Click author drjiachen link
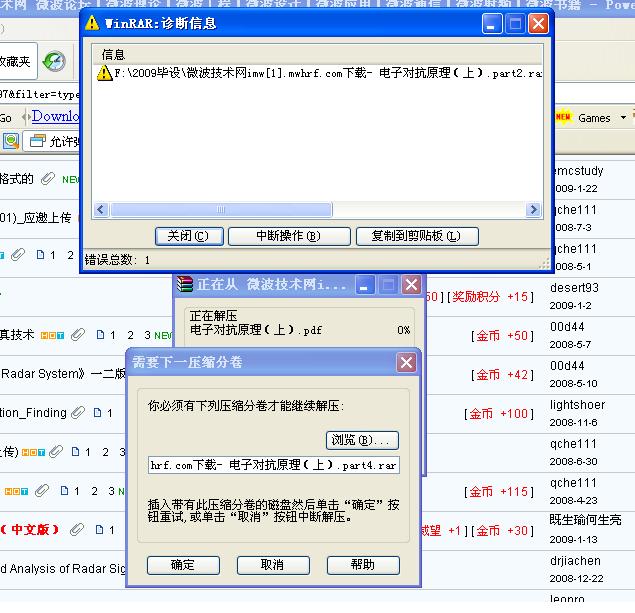Viewport: 635px width, 613px height. [575, 561]
